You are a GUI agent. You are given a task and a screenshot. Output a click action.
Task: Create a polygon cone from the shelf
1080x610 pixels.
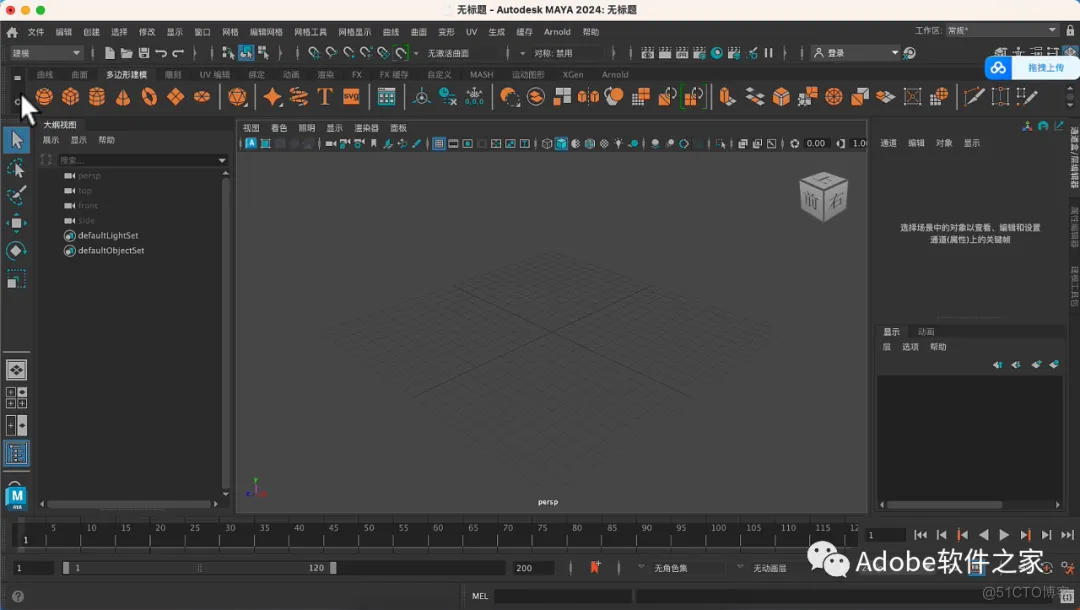click(123, 97)
